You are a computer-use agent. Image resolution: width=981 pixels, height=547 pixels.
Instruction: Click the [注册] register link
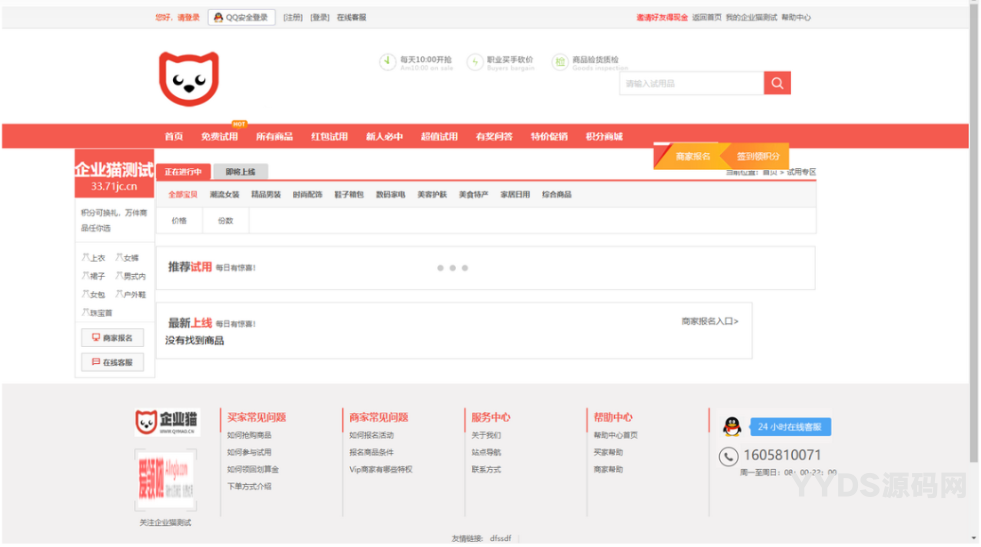[x=293, y=18]
